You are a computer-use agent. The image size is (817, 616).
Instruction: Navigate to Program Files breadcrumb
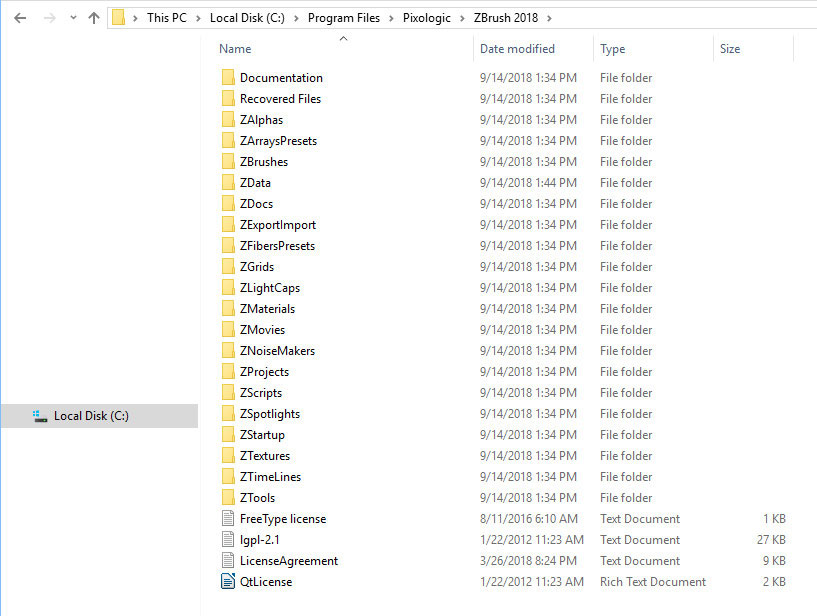344,18
